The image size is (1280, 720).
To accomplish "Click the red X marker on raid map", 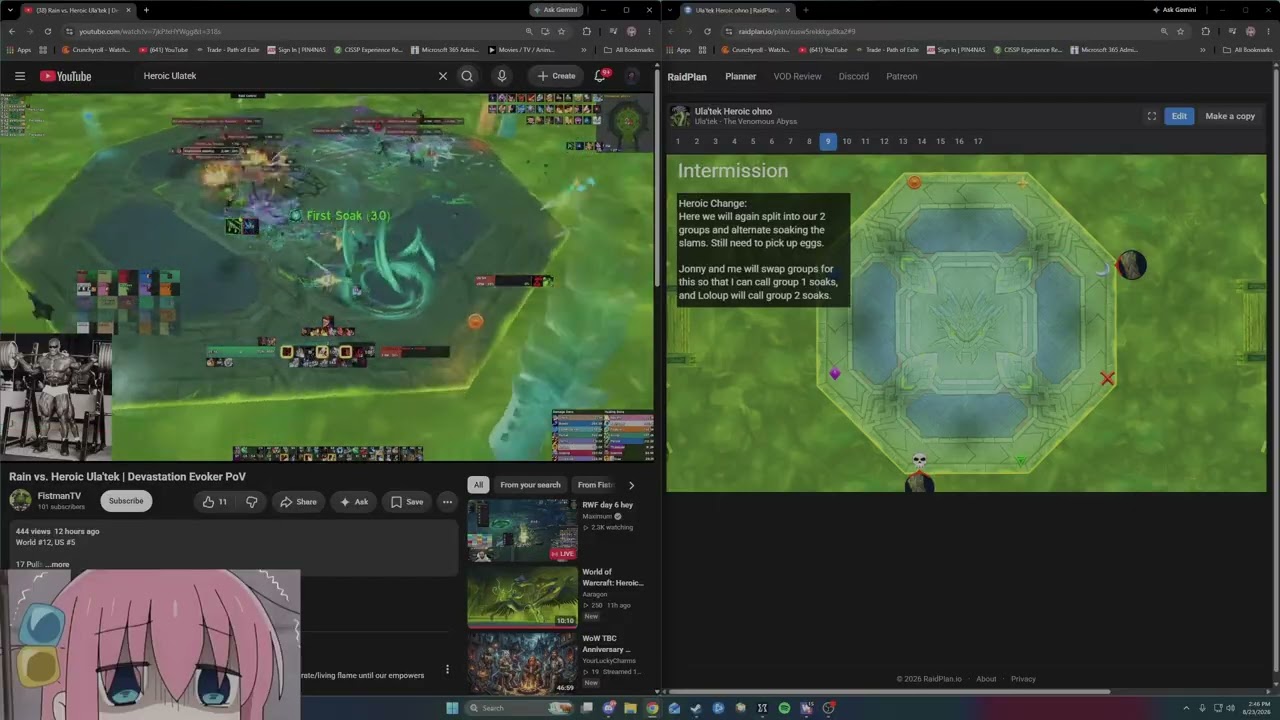I will pos(1107,379).
